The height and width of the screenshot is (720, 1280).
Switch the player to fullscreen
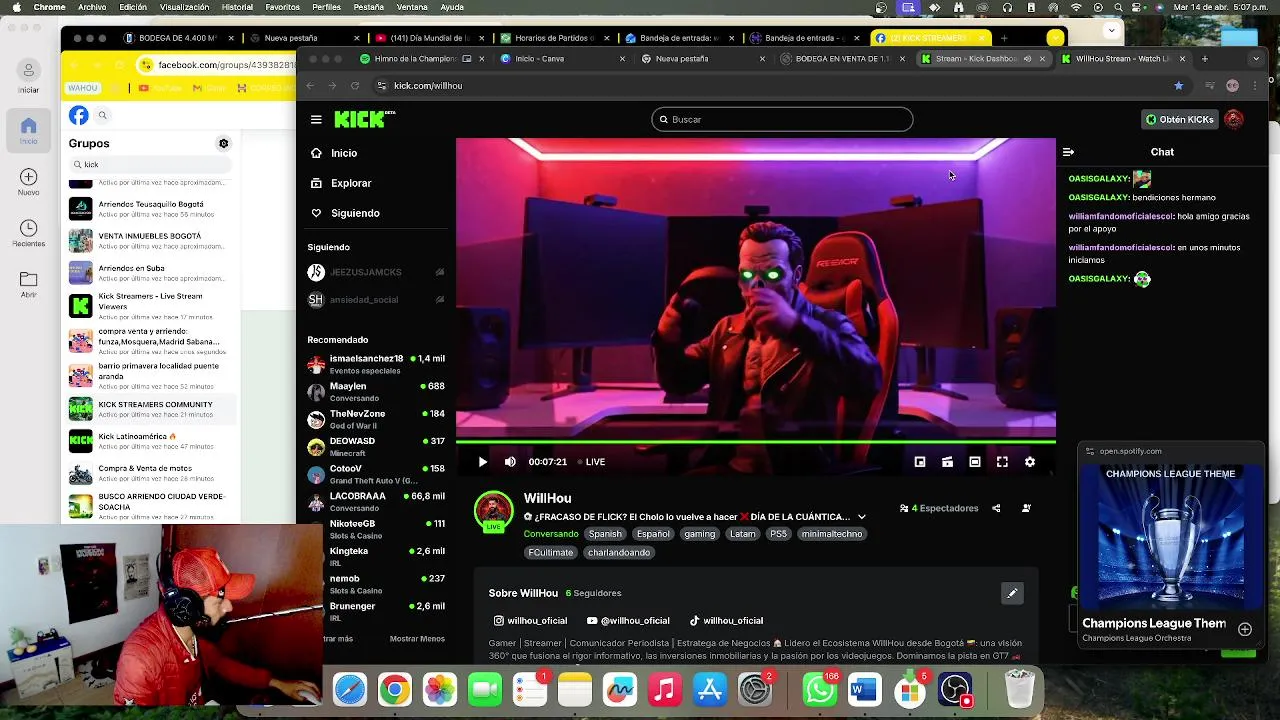1002,462
